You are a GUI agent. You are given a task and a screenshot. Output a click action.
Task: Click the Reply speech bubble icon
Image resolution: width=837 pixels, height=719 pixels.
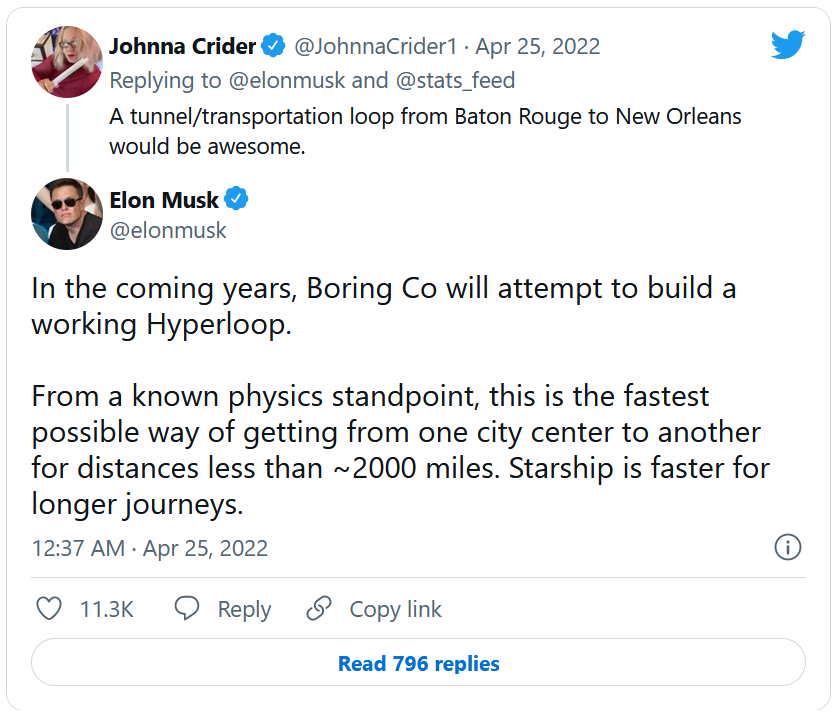187,609
